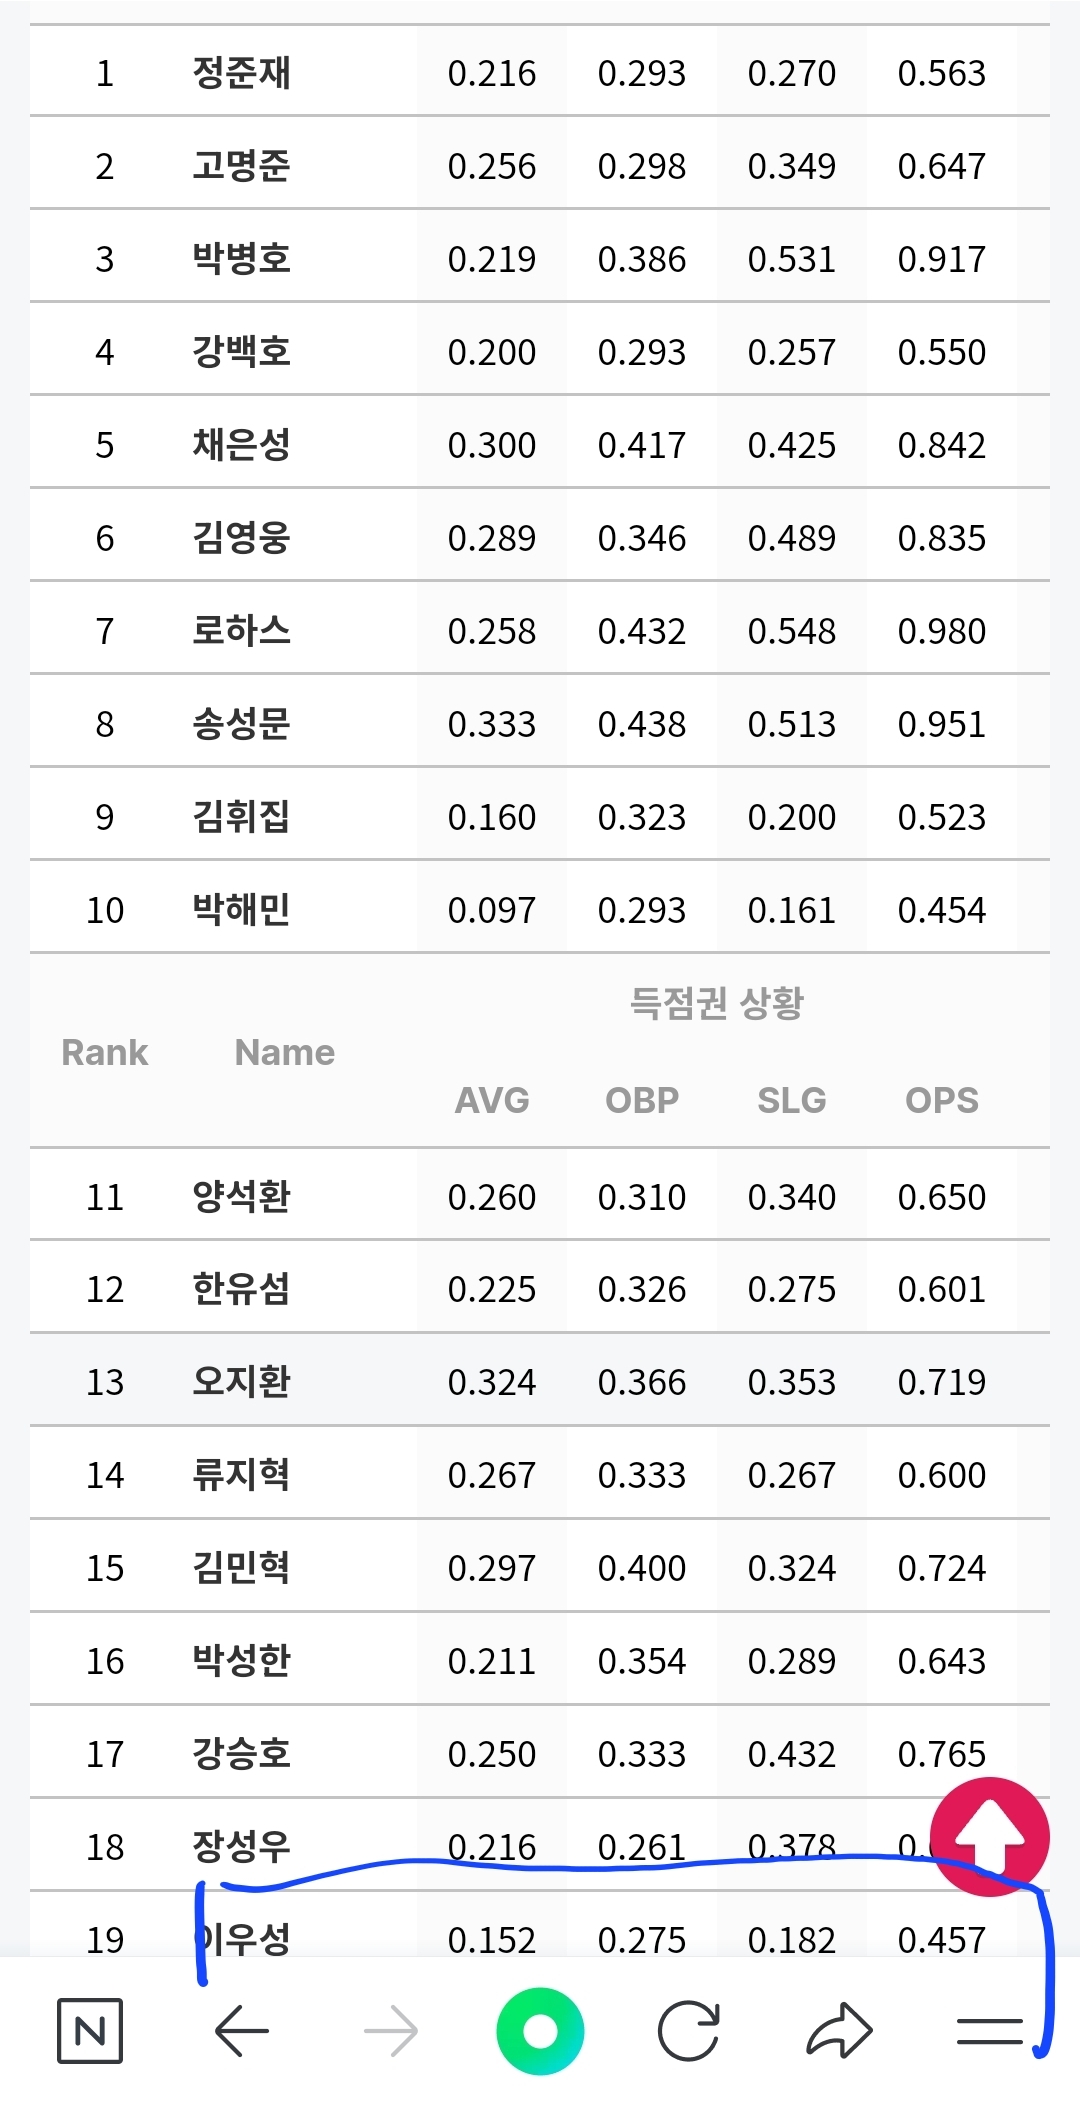Open player 로하스 in row 7
This screenshot has height=2106, width=1080.
(242, 631)
